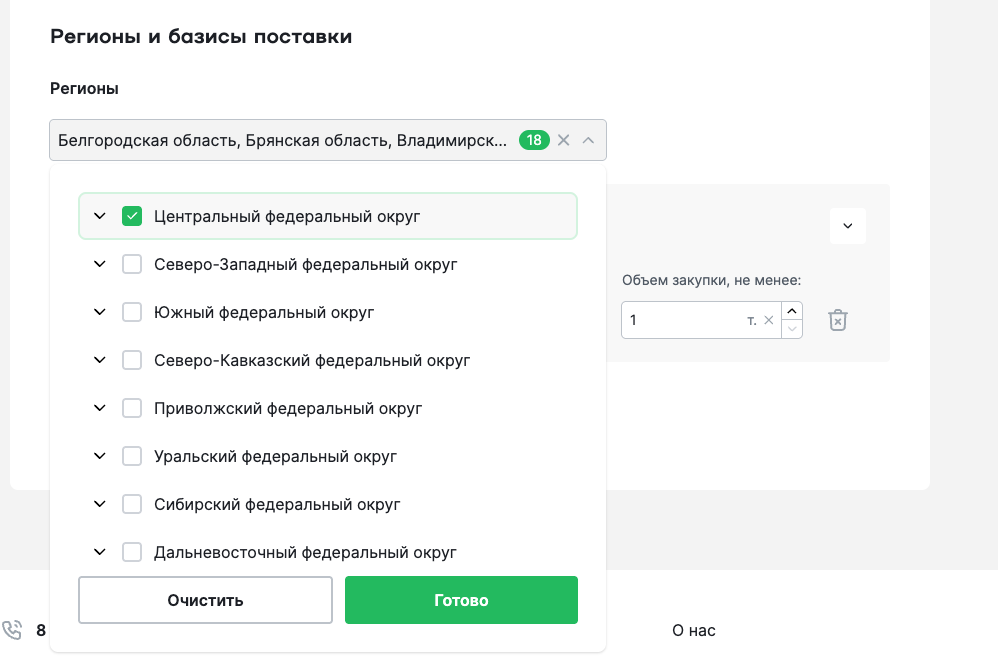
Task: Uncheck Центральный федеральный округ checkbox
Action: click(x=132, y=216)
